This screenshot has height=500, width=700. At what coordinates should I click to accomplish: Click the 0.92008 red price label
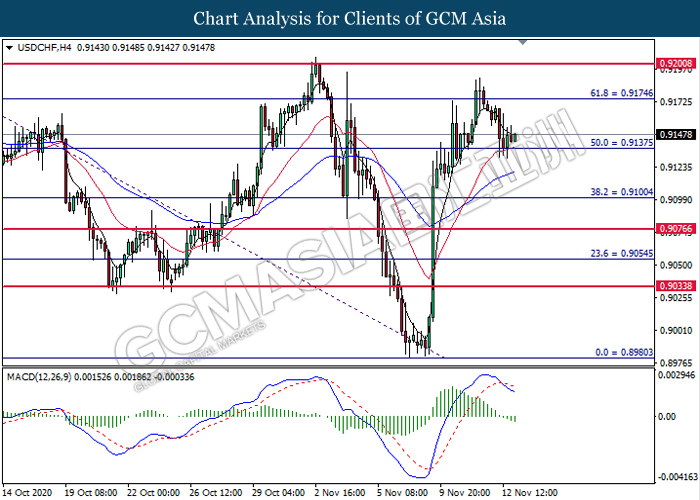(x=675, y=63)
